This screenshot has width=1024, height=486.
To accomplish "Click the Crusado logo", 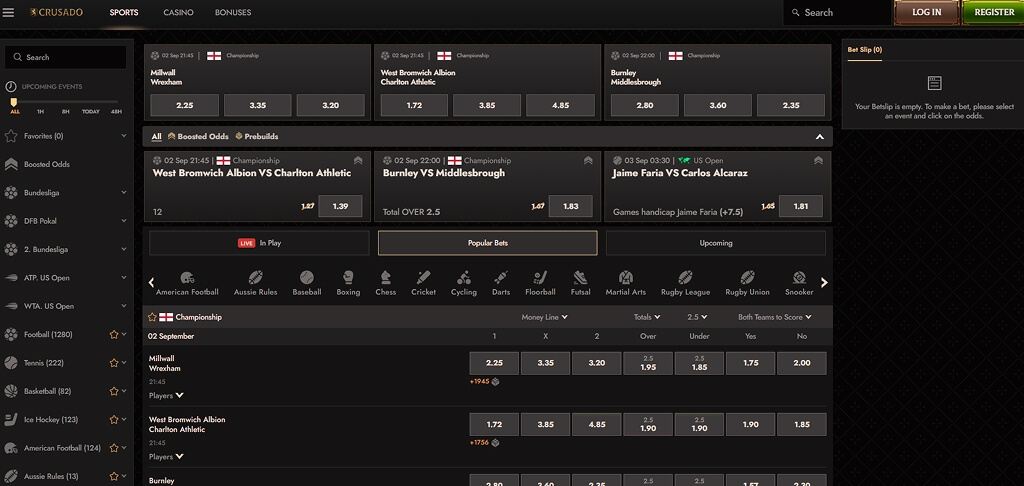I will (56, 12).
